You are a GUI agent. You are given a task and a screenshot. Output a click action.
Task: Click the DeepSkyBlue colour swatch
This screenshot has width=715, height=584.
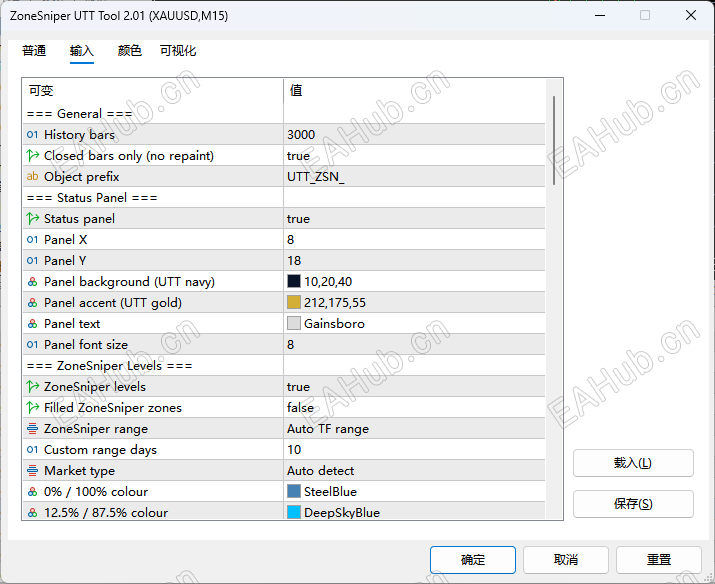point(294,512)
